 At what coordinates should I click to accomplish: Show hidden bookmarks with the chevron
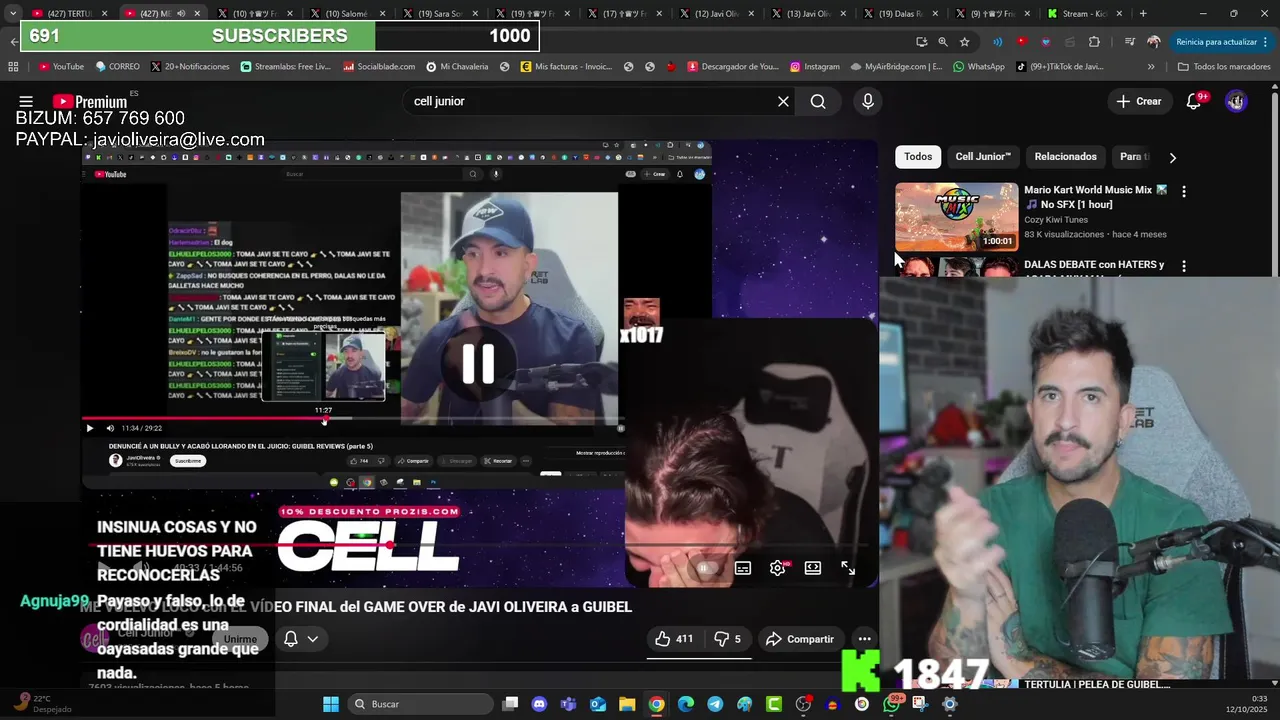pyautogui.click(x=1151, y=66)
